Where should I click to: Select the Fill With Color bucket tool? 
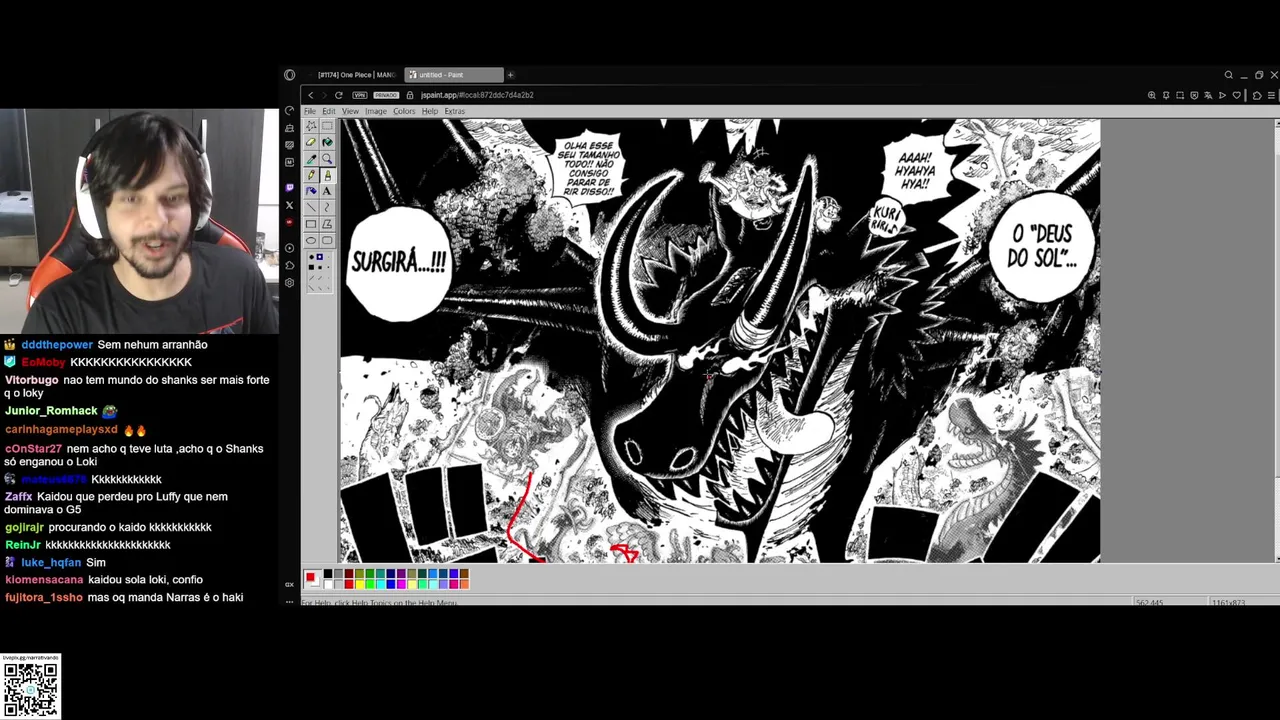(x=327, y=142)
